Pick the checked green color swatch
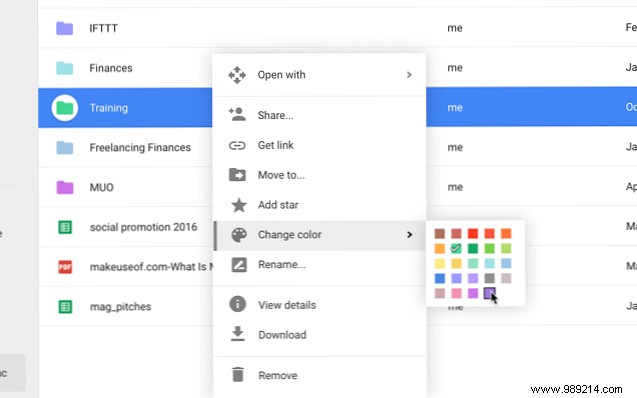 coord(456,249)
